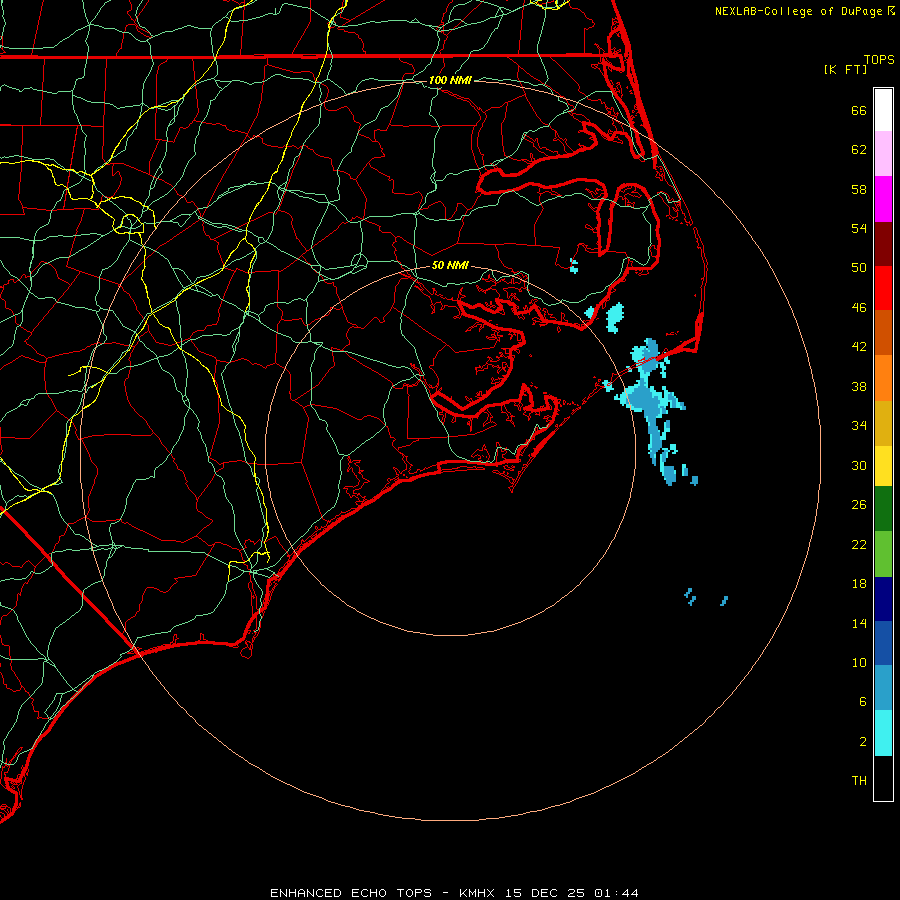Click the cyan echo cell over Pamlico Sound

tap(615, 316)
